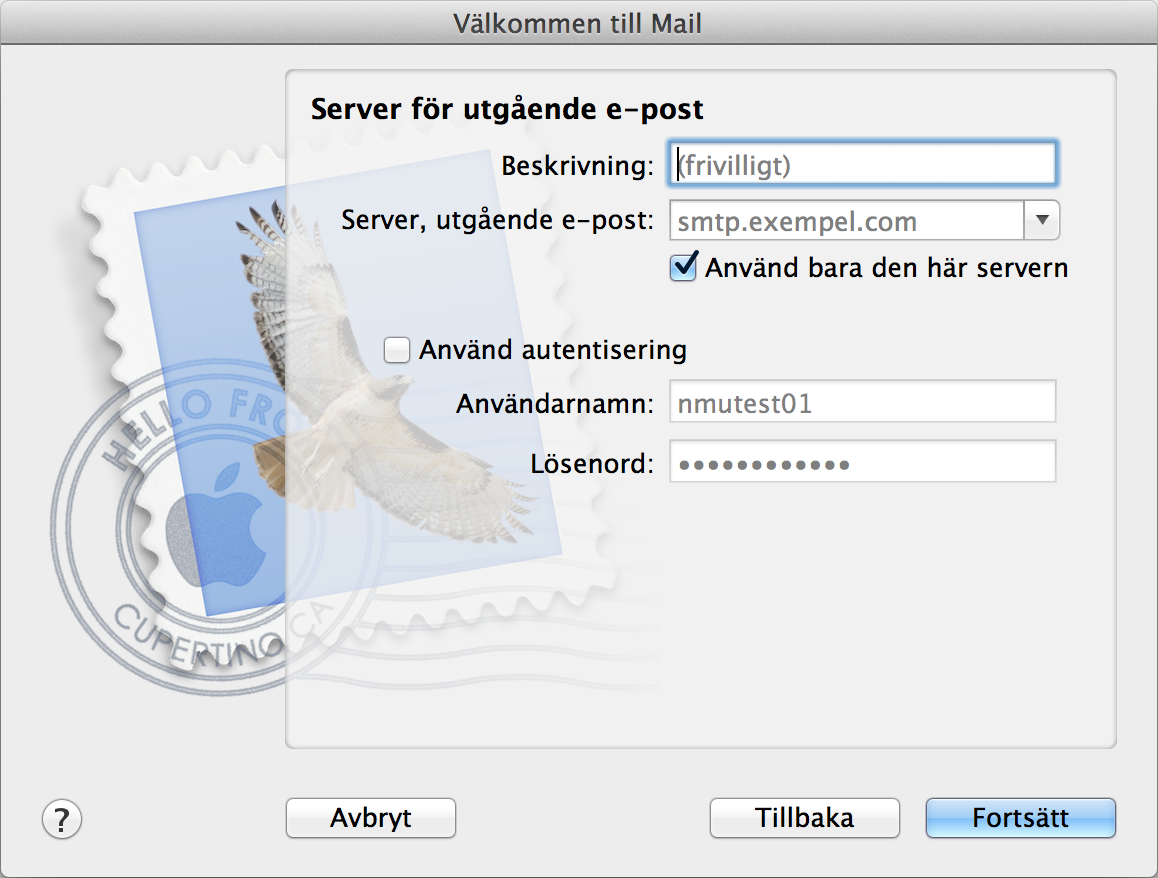This screenshot has width=1158, height=878.
Task: Click the 'Server för utgående e-post' heading
Action: (507, 109)
